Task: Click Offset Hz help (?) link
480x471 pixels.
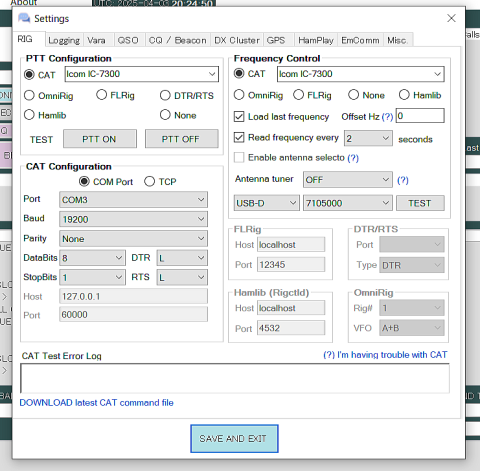Action: (387, 117)
